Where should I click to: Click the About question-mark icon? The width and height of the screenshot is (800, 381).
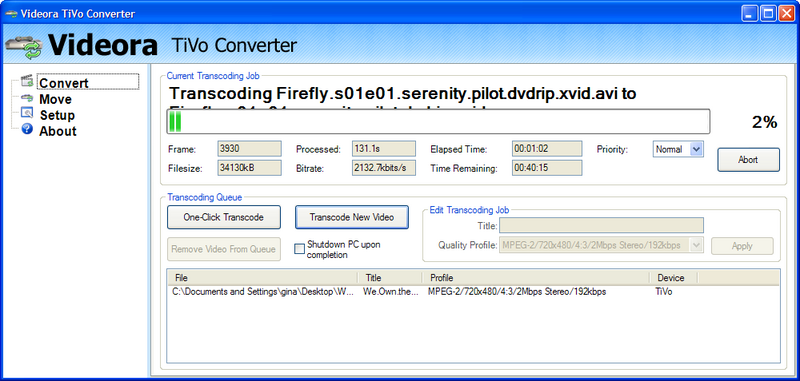(27, 130)
